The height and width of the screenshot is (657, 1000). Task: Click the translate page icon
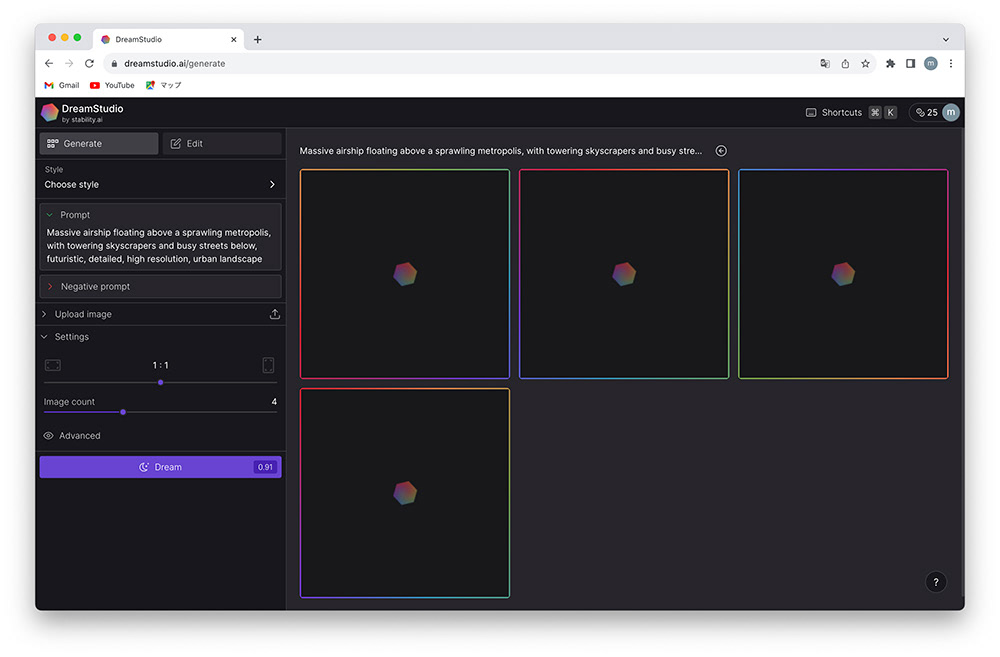tap(825, 63)
